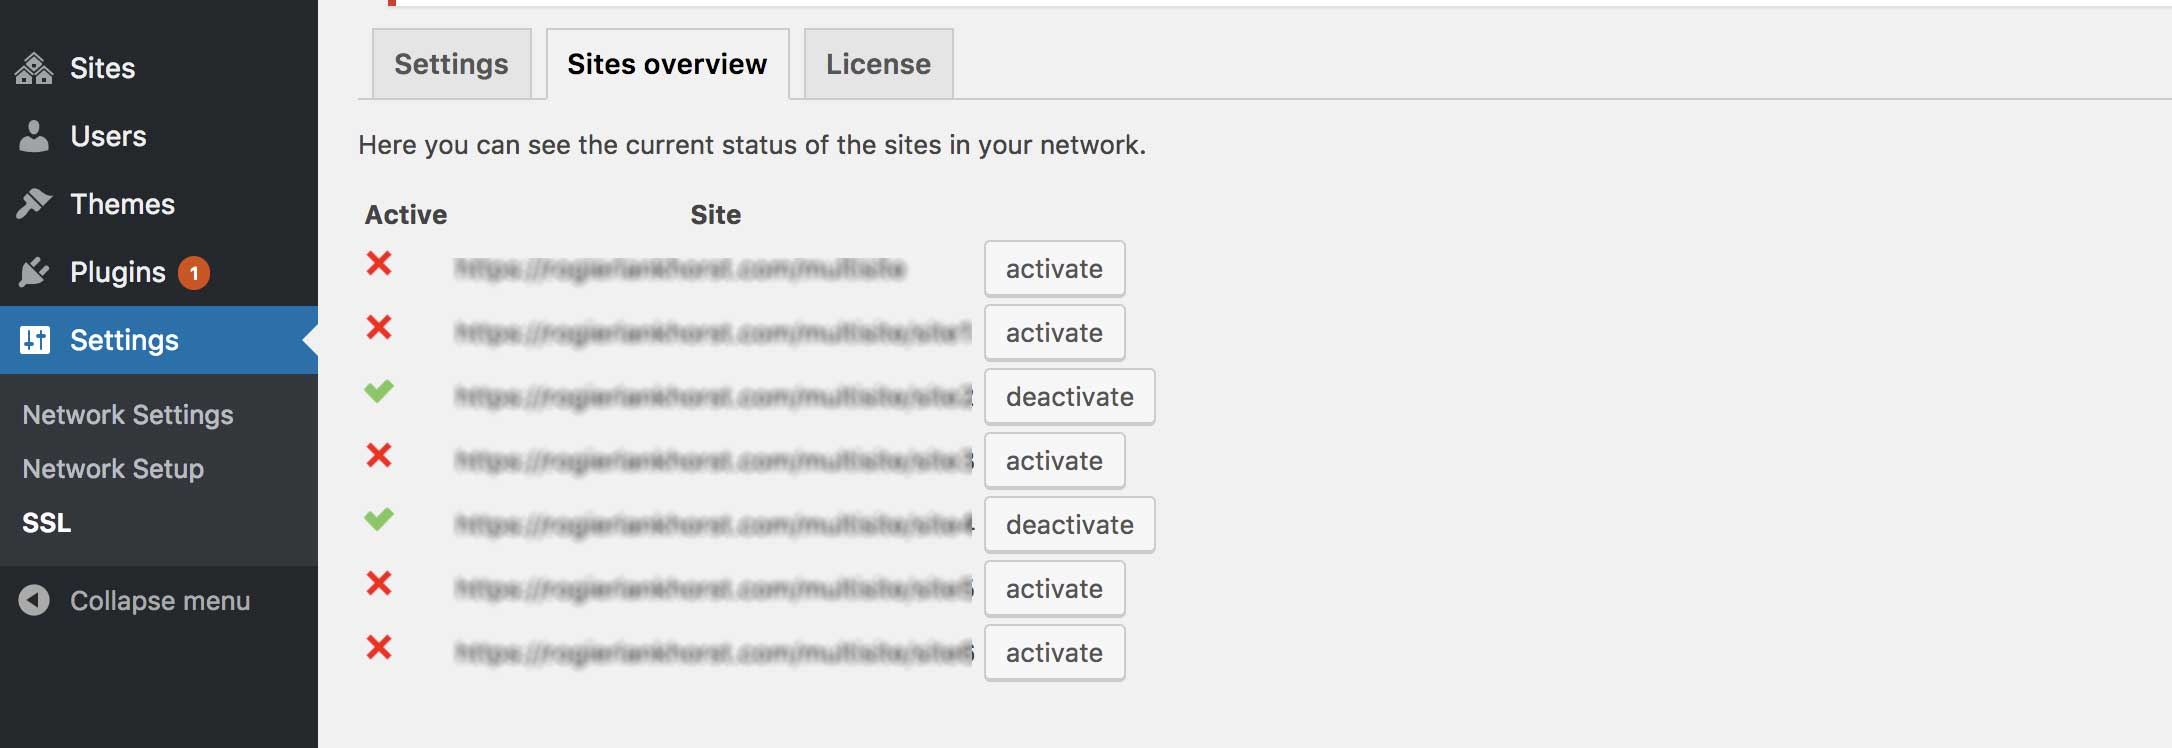
Task: Switch to the License tab
Action: tap(877, 63)
